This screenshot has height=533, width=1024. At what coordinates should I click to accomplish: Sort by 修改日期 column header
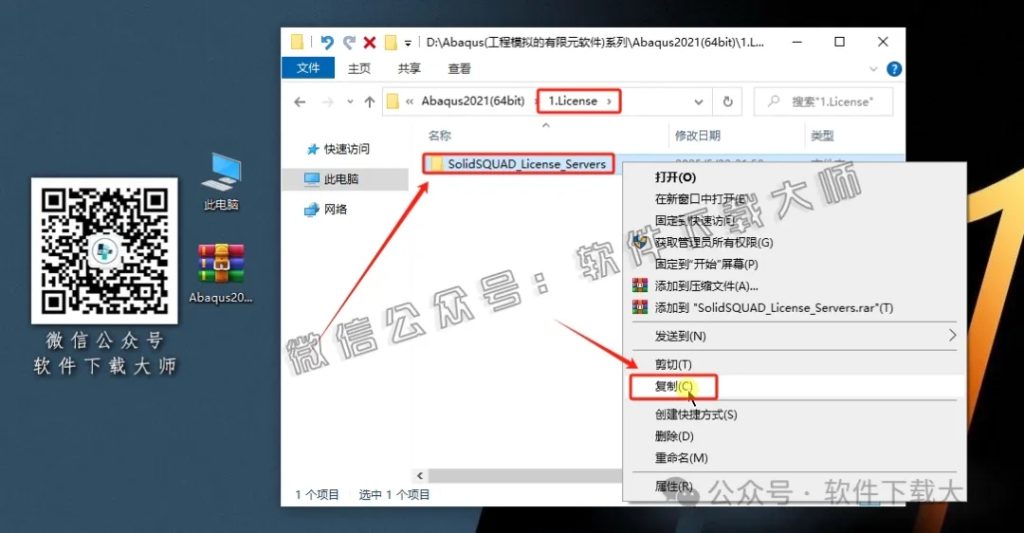pyautogui.click(x=697, y=135)
